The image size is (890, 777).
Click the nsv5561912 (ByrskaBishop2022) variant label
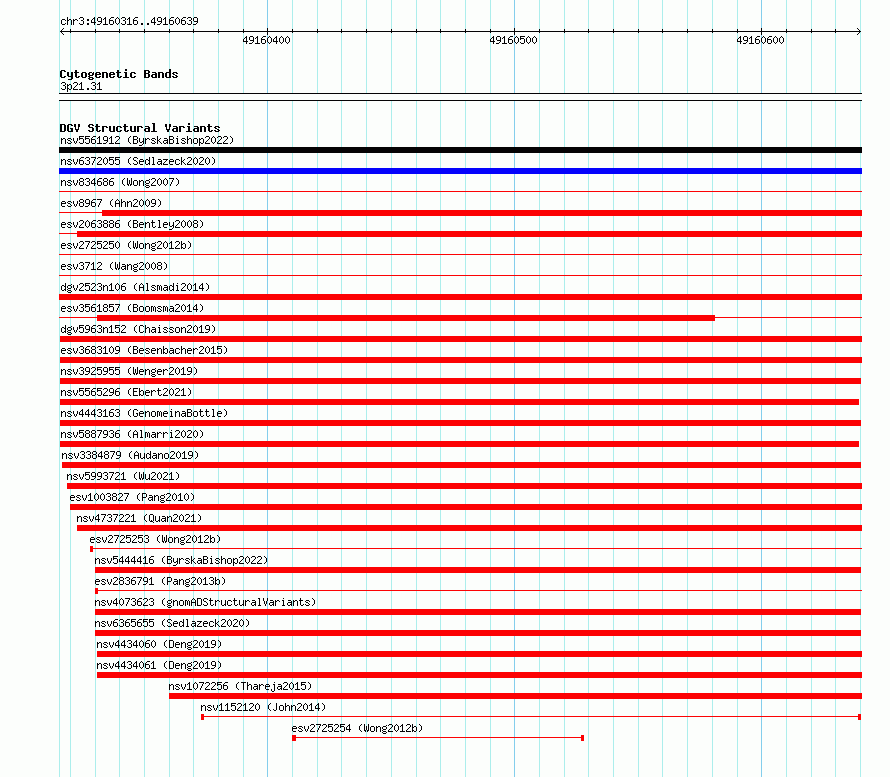[x=147, y=140]
